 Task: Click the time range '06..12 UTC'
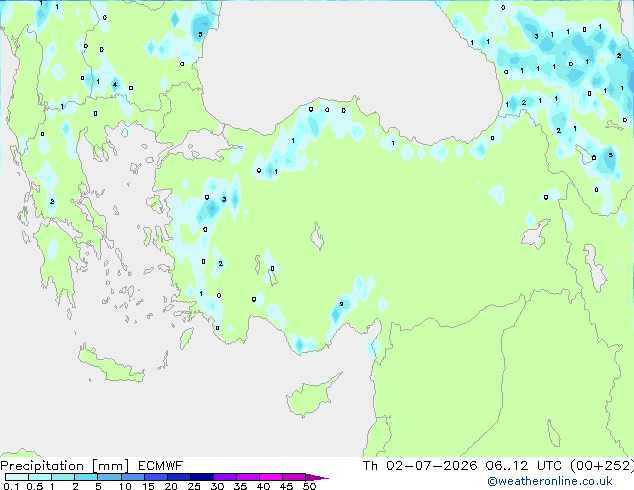(x=524, y=466)
